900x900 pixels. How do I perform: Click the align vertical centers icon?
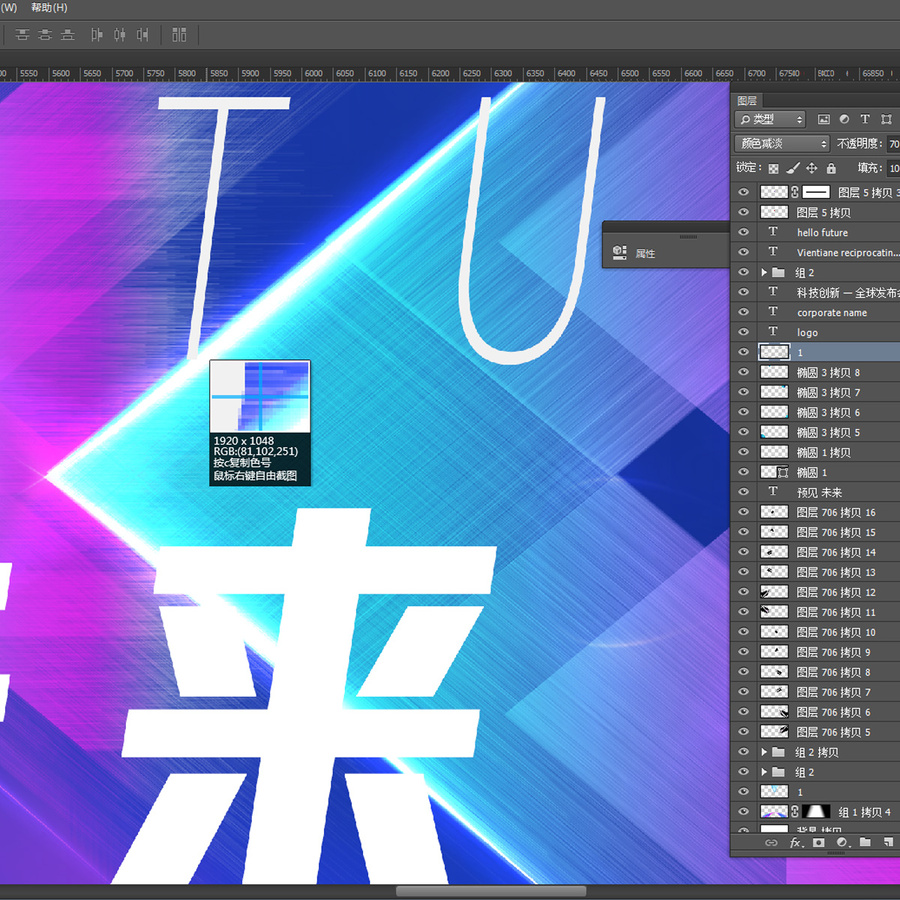coord(45,35)
